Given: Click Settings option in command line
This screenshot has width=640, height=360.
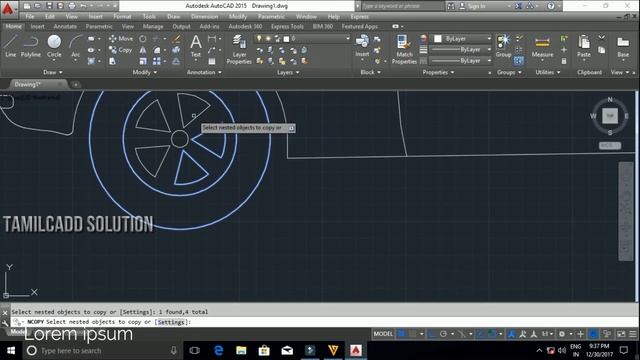Looking at the screenshot, I should [x=171, y=322].
